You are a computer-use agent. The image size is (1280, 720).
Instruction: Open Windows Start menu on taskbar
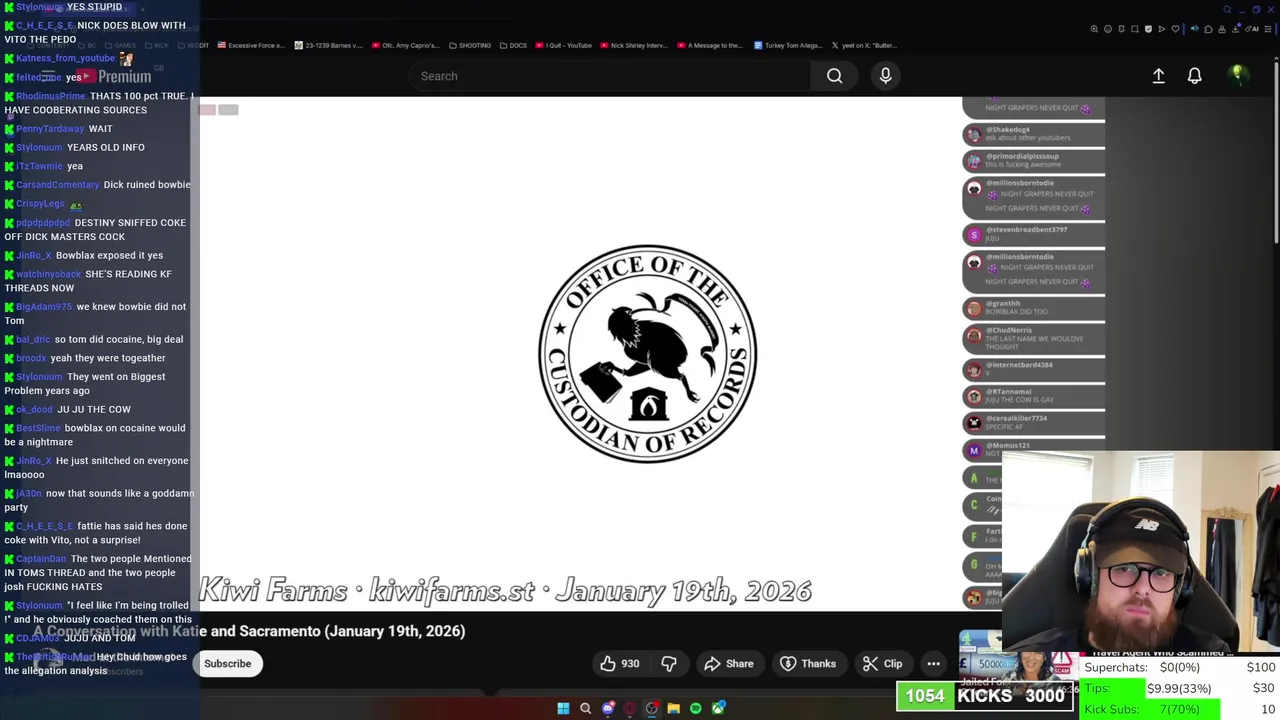pos(563,708)
